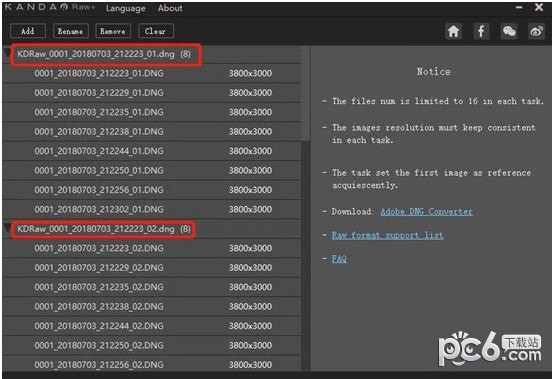Select file 0001_20180703_212223_02.DNG
553x379 pixels.
click(x=152, y=248)
